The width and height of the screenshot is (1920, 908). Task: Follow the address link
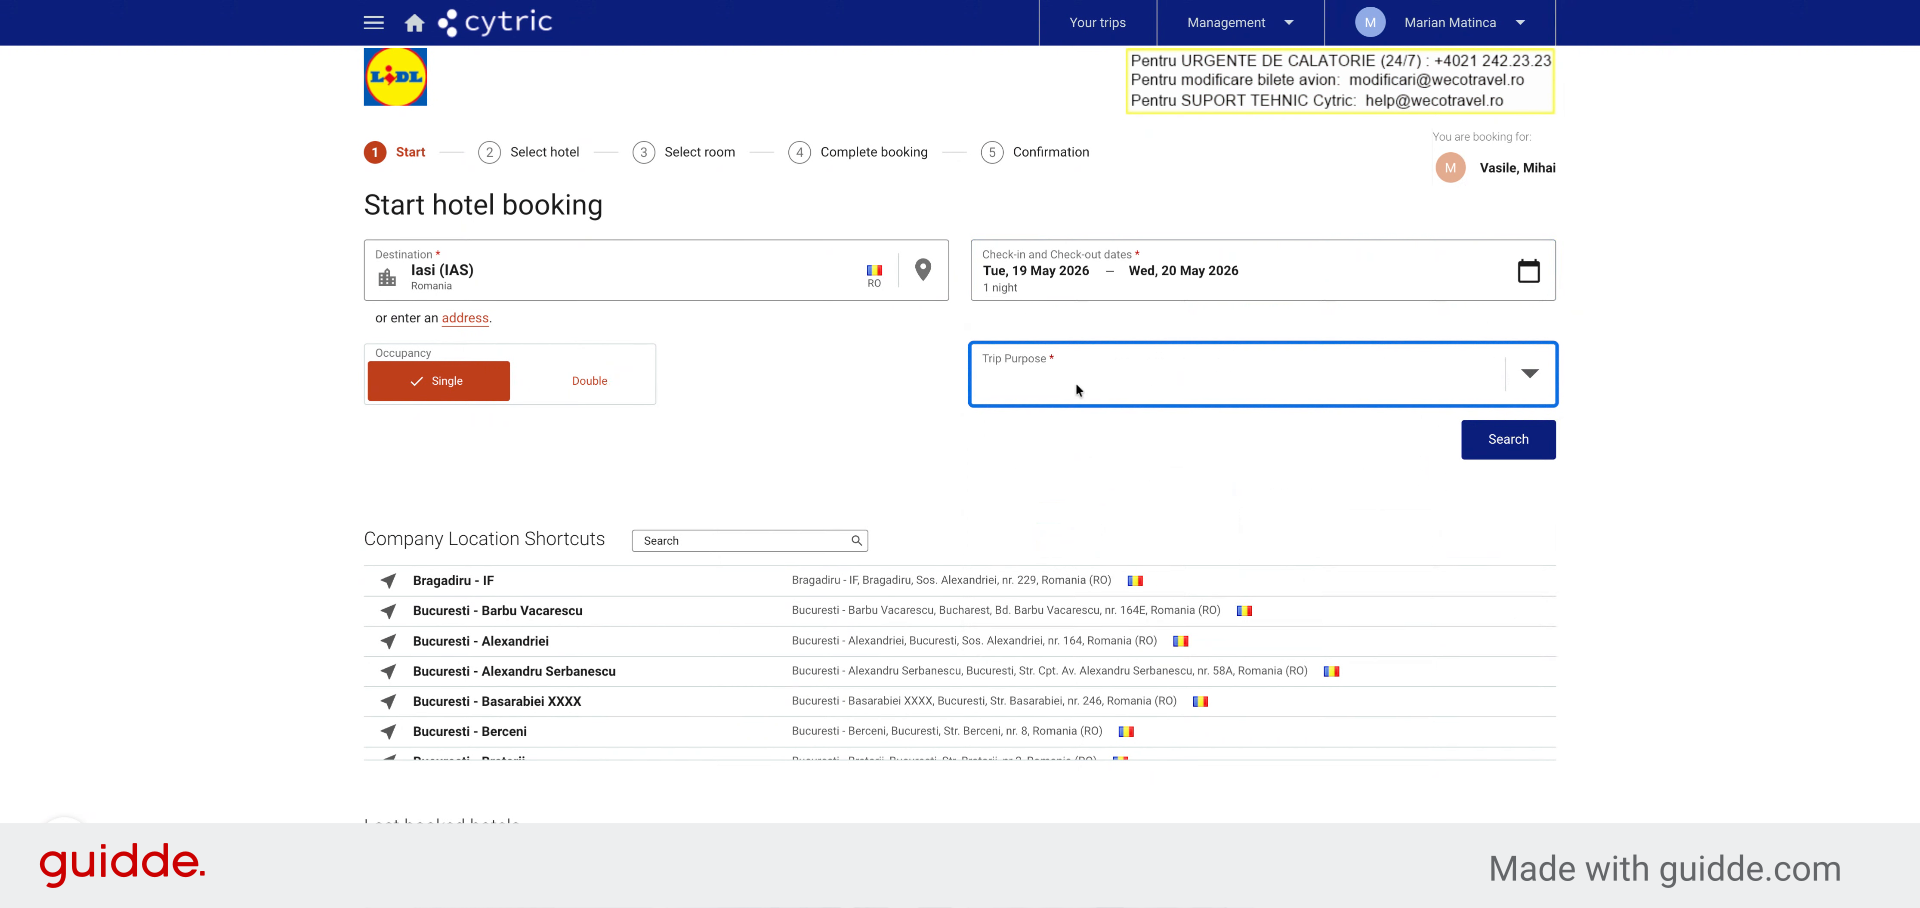click(465, 318)
